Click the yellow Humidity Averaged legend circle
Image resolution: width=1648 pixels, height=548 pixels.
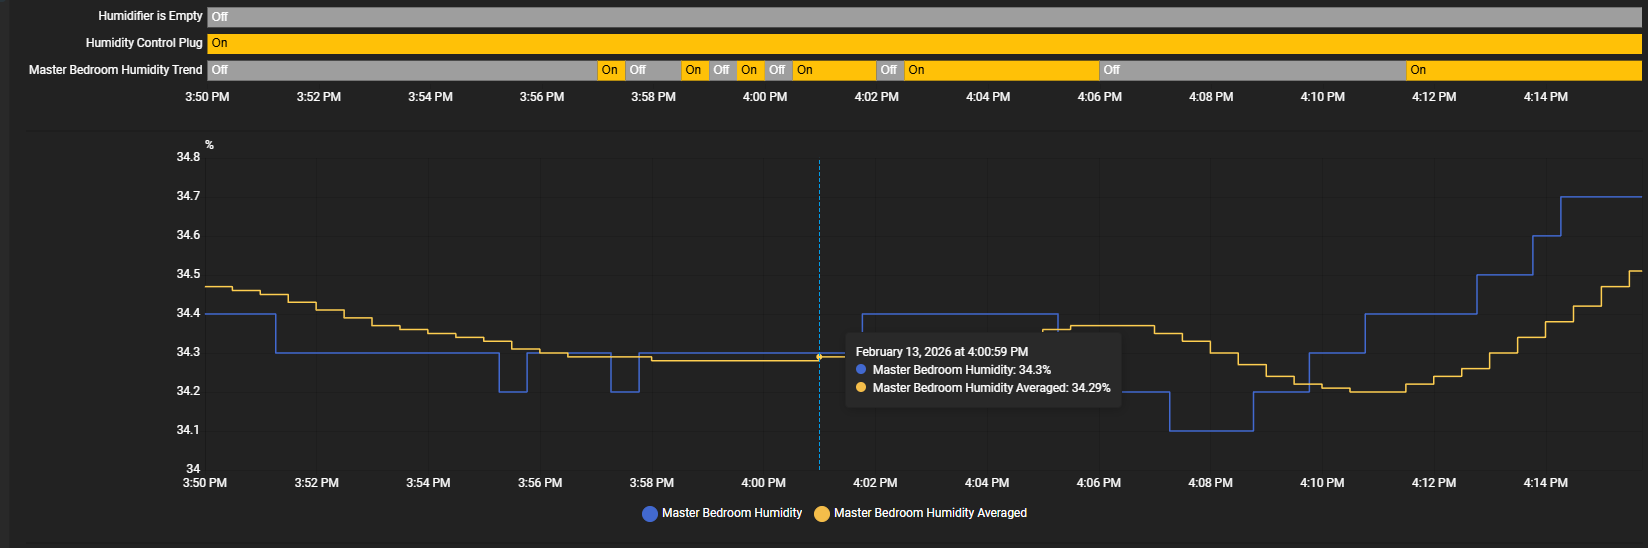(822, 514)
